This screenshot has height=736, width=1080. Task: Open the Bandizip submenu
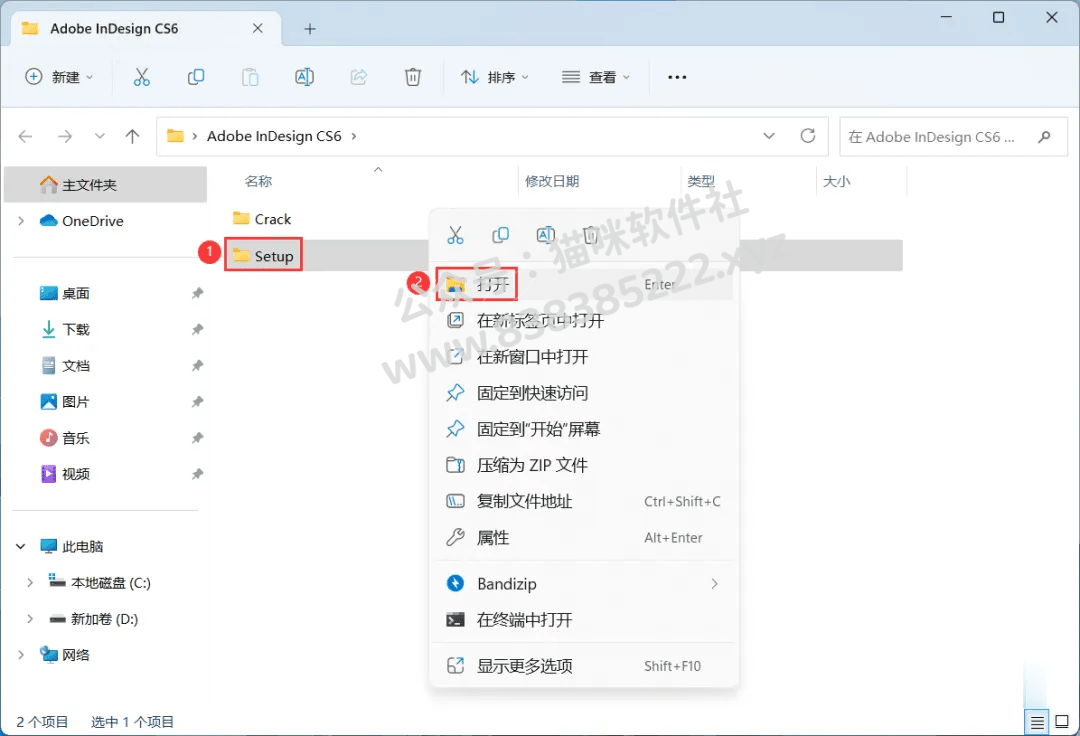pos(583,584)
